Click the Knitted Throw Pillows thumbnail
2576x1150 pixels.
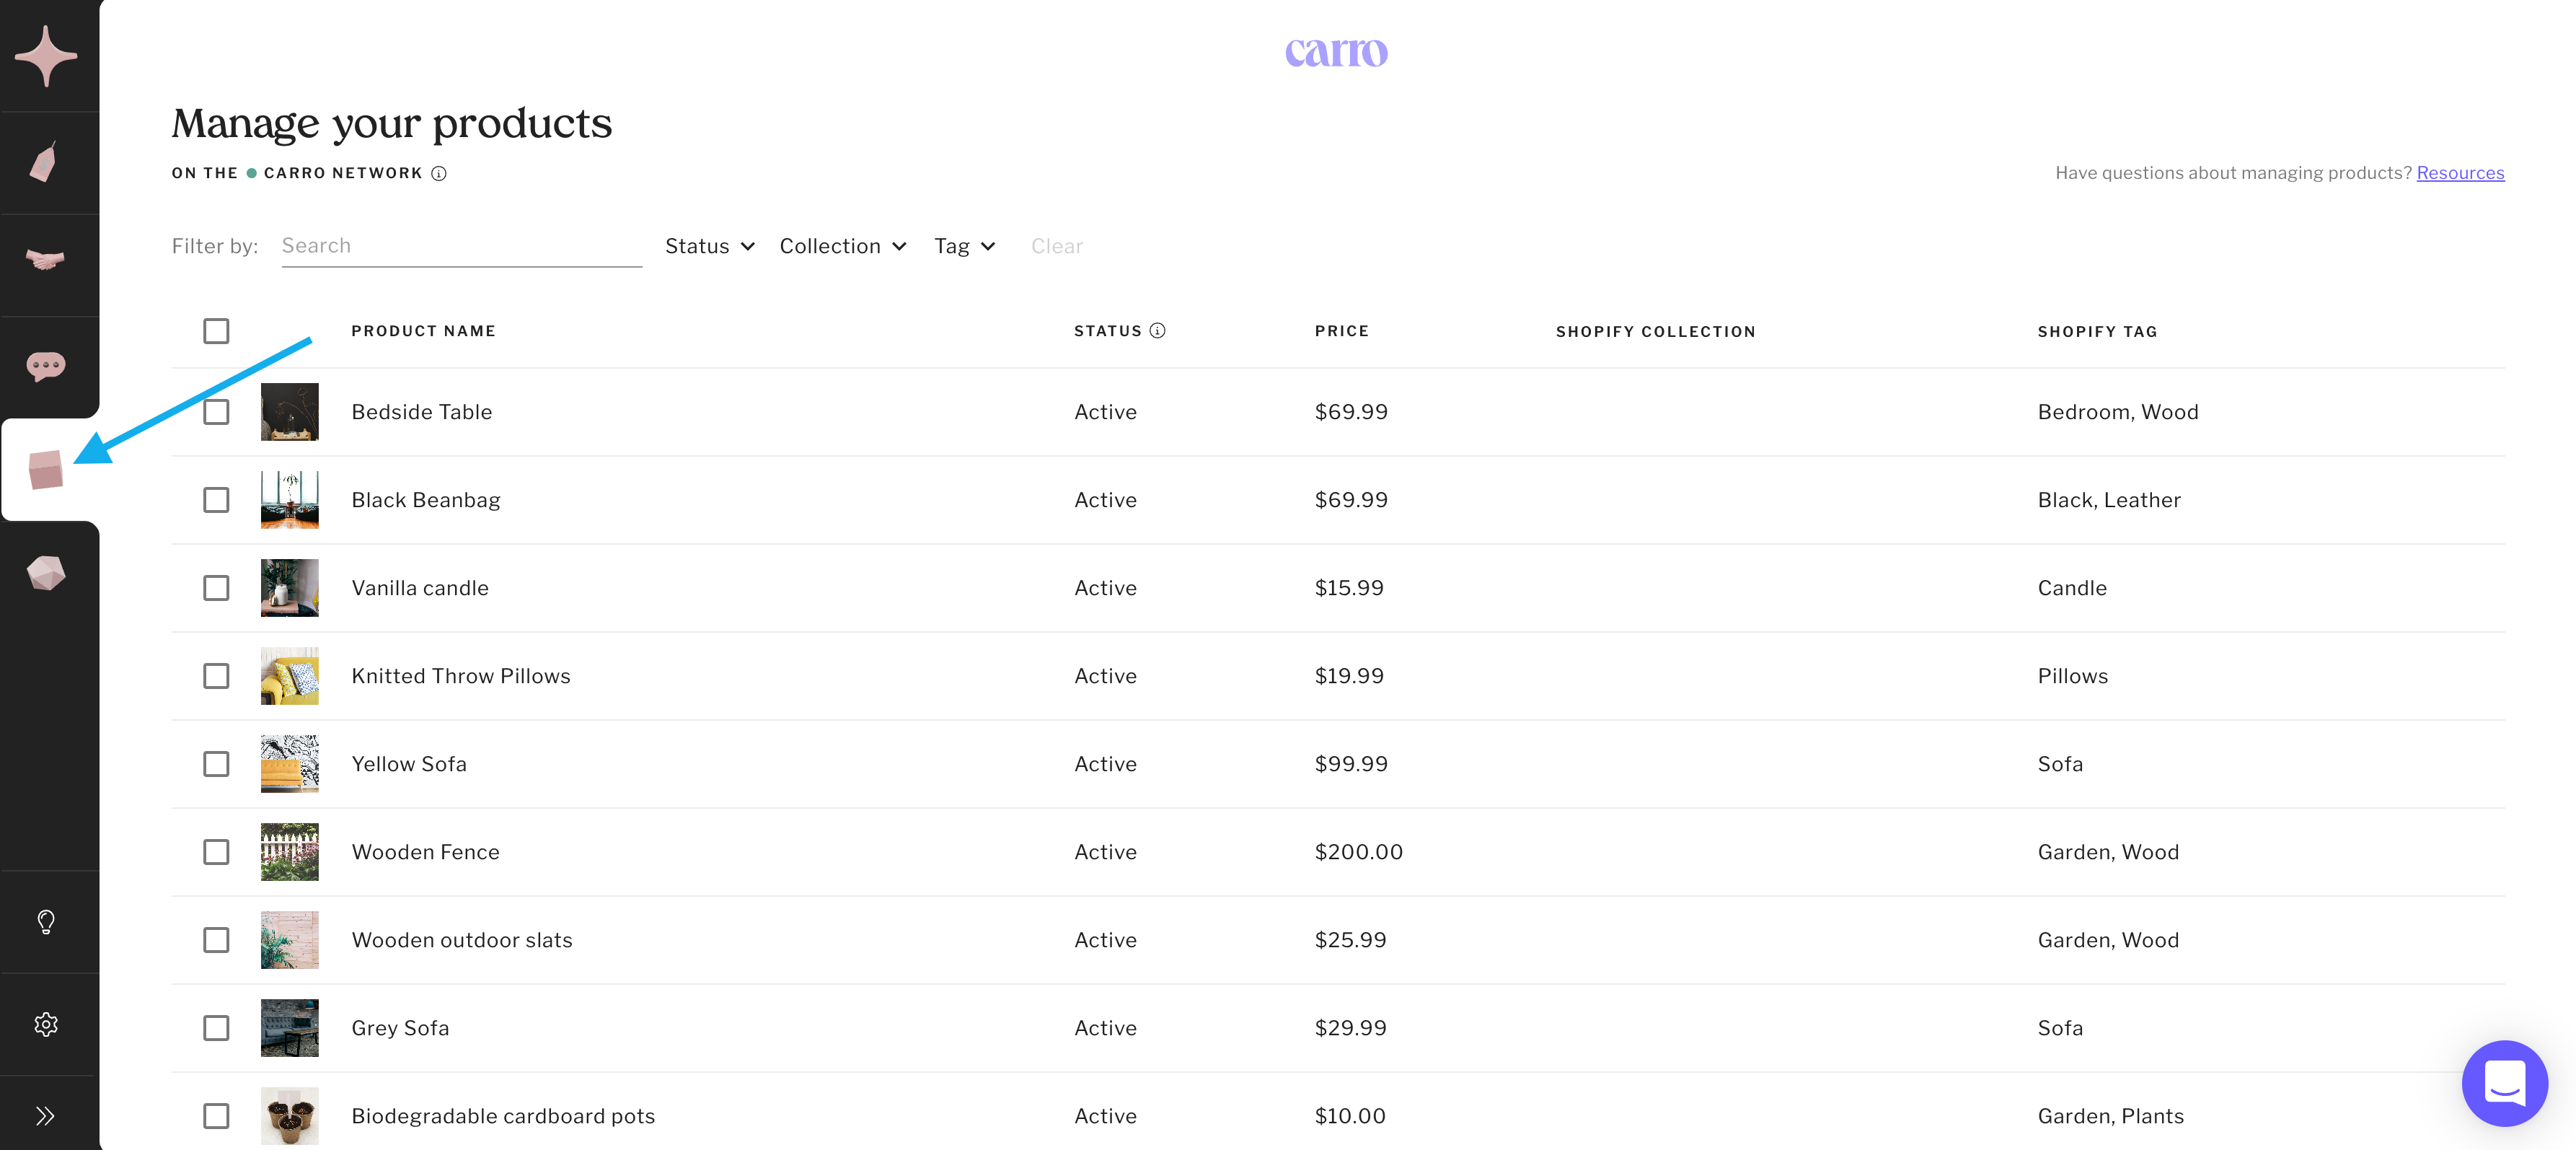click(x=290, y=676)
